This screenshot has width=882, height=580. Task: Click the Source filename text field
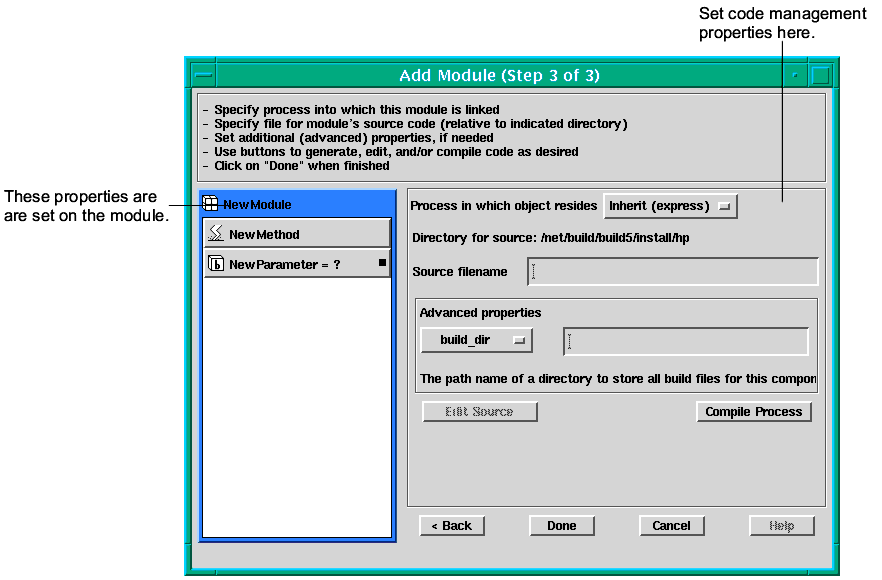click(673, 272)
